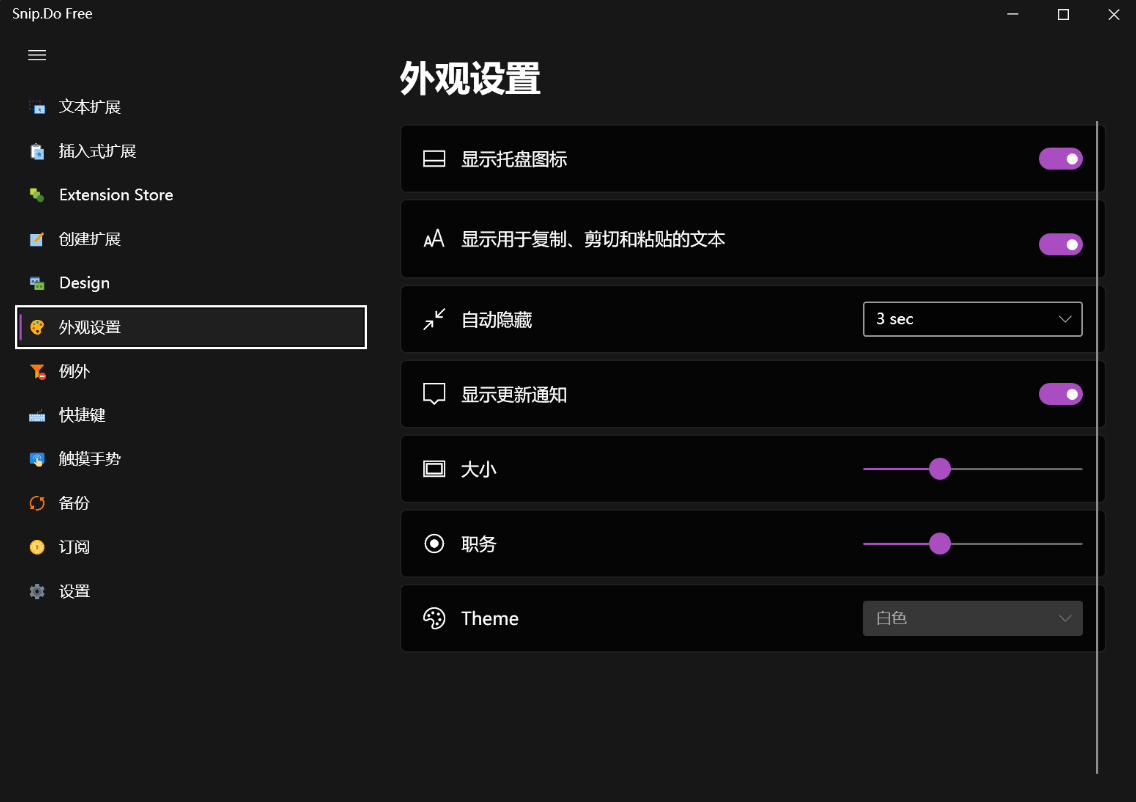1136x802 pixels.
Task: Open the hamburger navigation menu
Action: [x=37, y=55]
